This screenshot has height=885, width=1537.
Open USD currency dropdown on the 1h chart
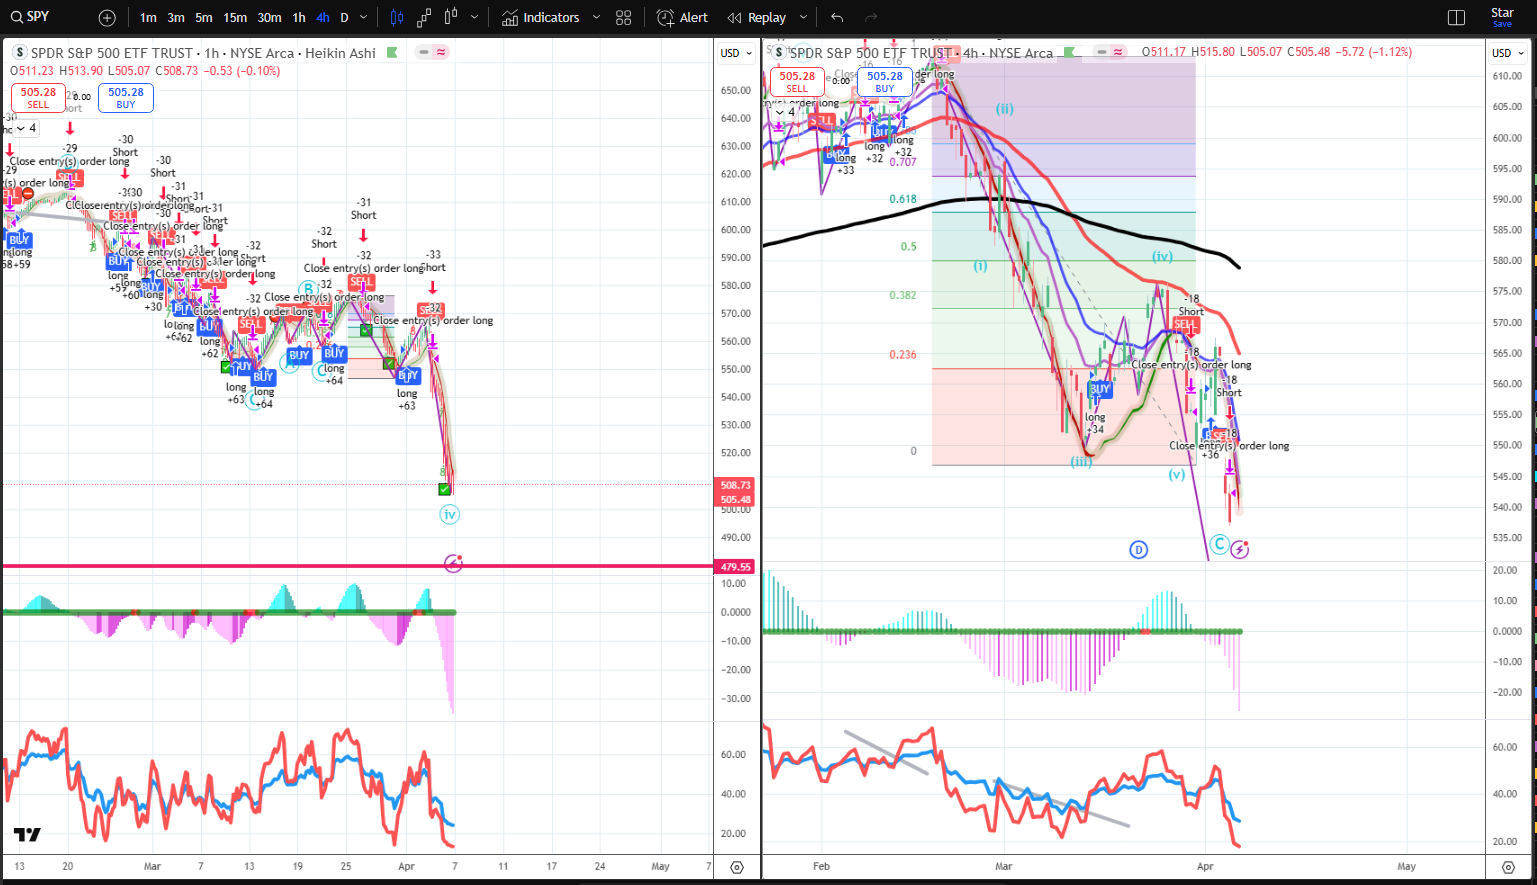pos(736,53)
